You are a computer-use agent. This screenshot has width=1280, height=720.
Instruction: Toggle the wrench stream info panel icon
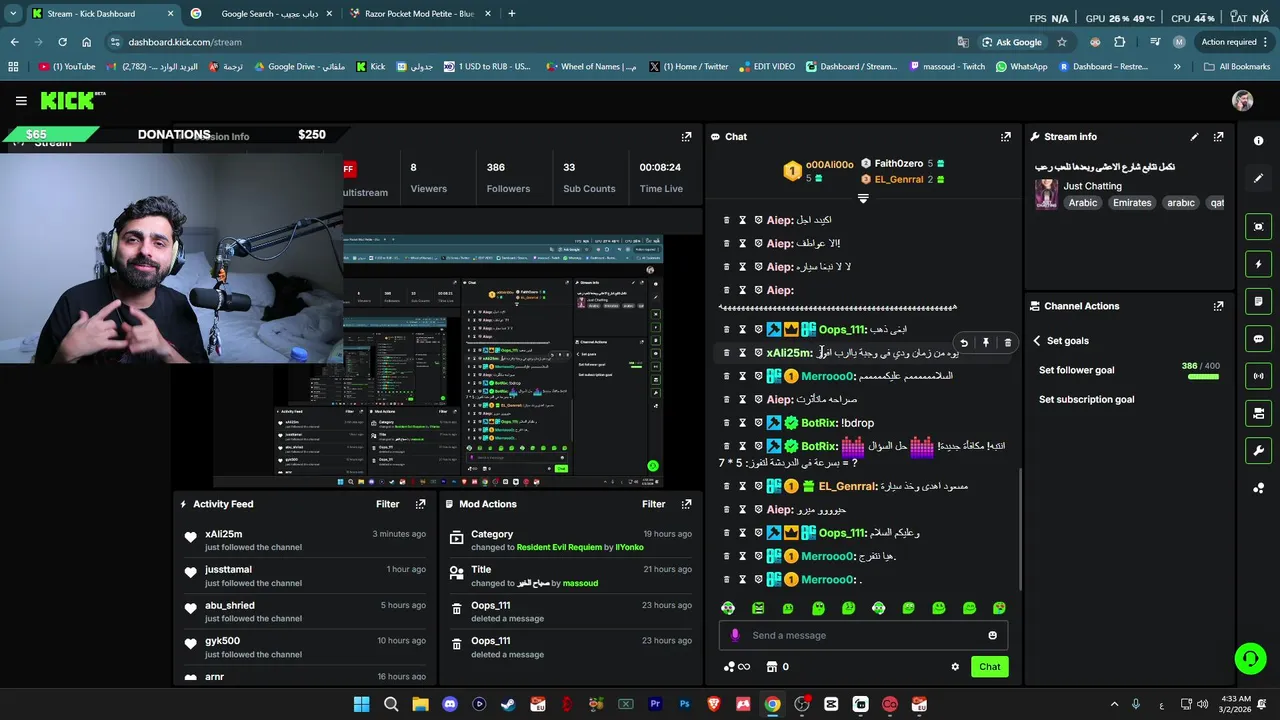coord(1258,450)
